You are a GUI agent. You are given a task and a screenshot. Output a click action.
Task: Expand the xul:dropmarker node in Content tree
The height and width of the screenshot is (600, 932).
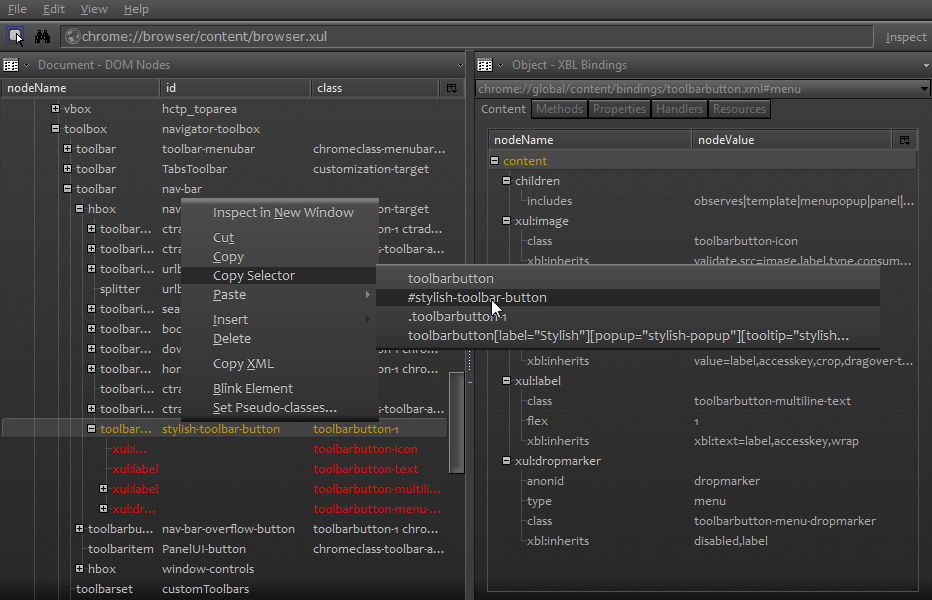(507, 460)
